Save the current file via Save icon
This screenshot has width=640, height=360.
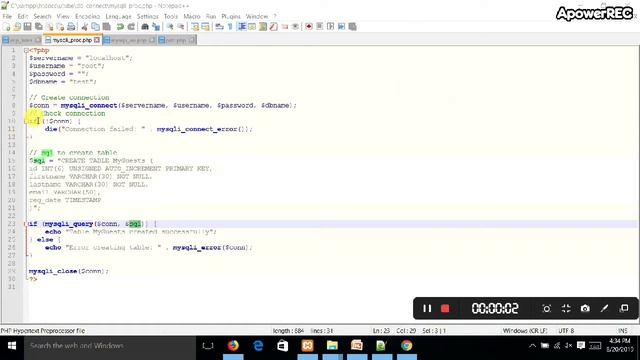[x=27, y=27]
